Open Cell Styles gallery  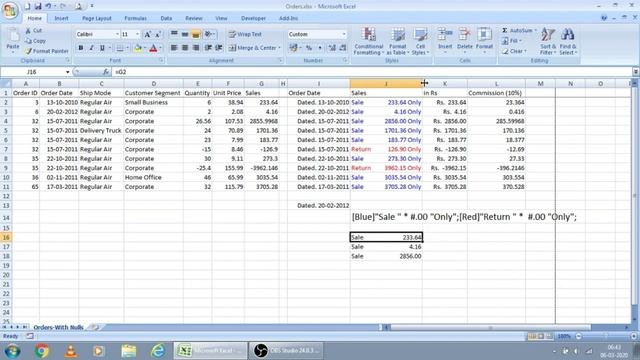pyautogui.click(x=420, y=41)
